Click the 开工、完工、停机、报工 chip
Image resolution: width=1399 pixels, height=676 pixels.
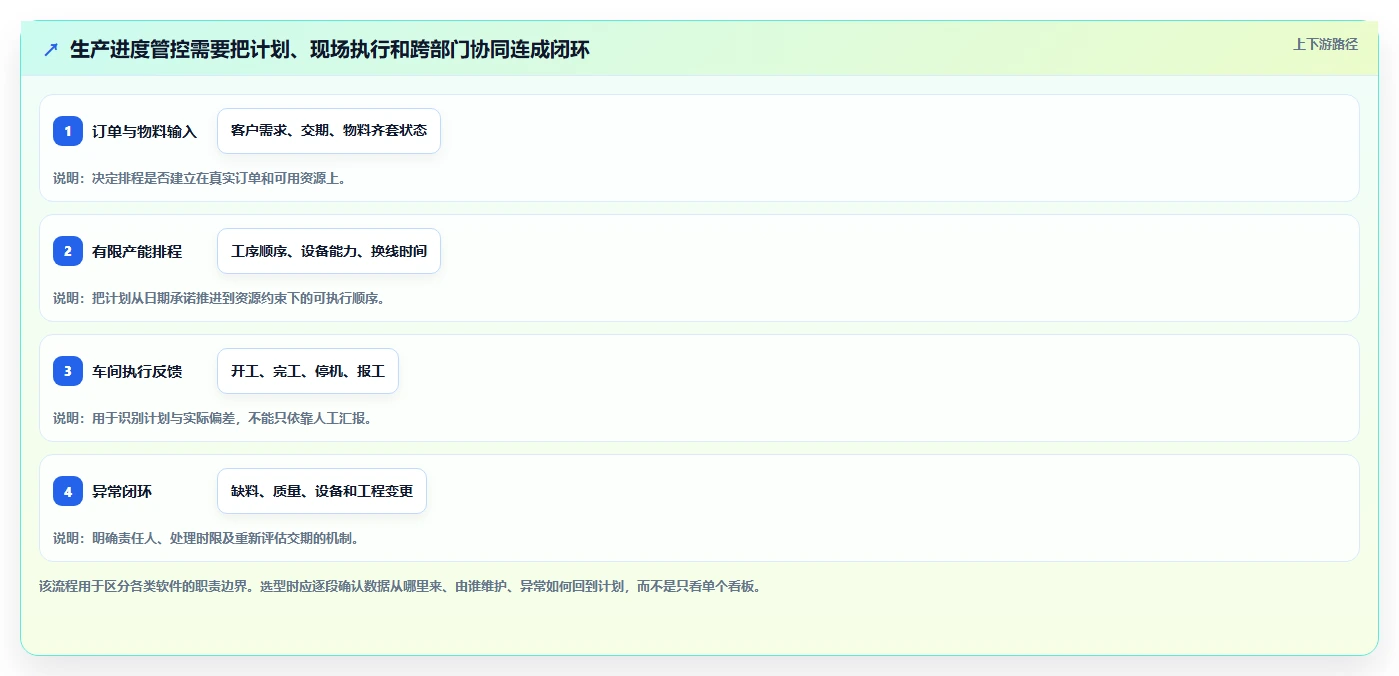308,371
